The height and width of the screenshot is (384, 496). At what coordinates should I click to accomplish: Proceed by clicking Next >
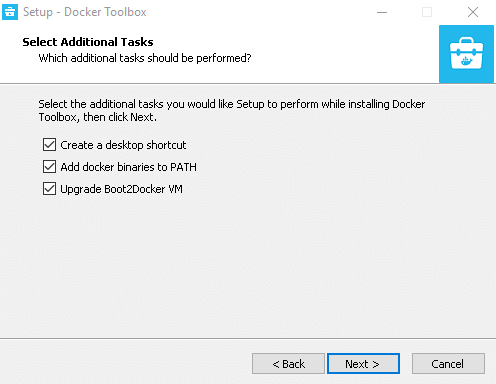tap(363, 364)
